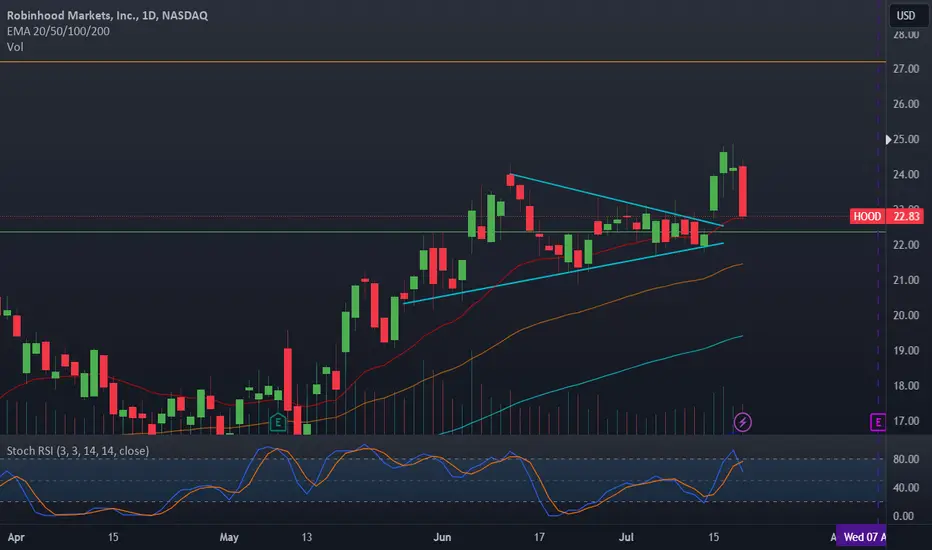Select the Robinhood Markets, Inc. chart title
This screenshot has width=932, height=550.
click(x=107, y=15)
